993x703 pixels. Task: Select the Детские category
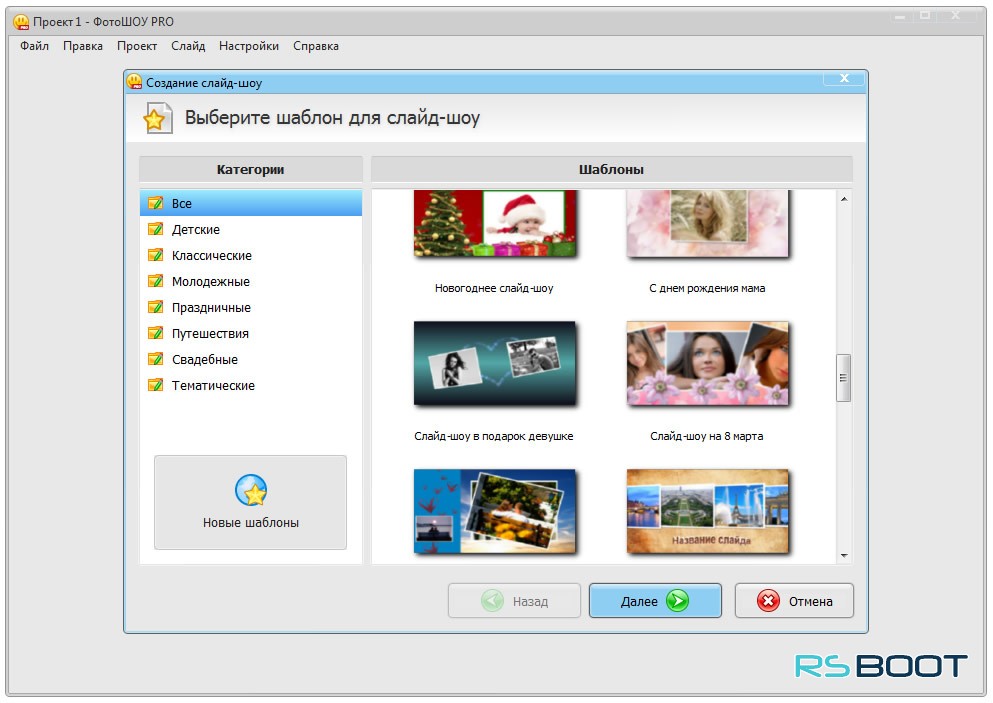251,229
